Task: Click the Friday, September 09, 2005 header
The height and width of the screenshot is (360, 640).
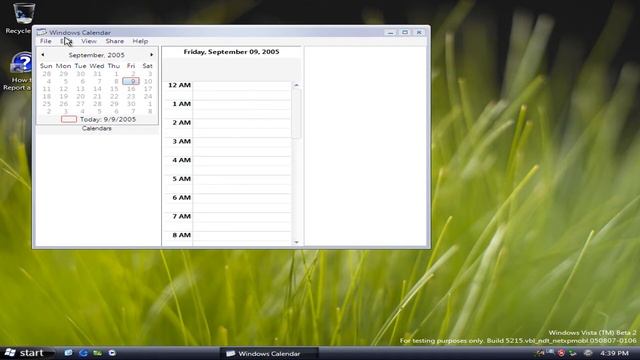Action: [231, 52]
